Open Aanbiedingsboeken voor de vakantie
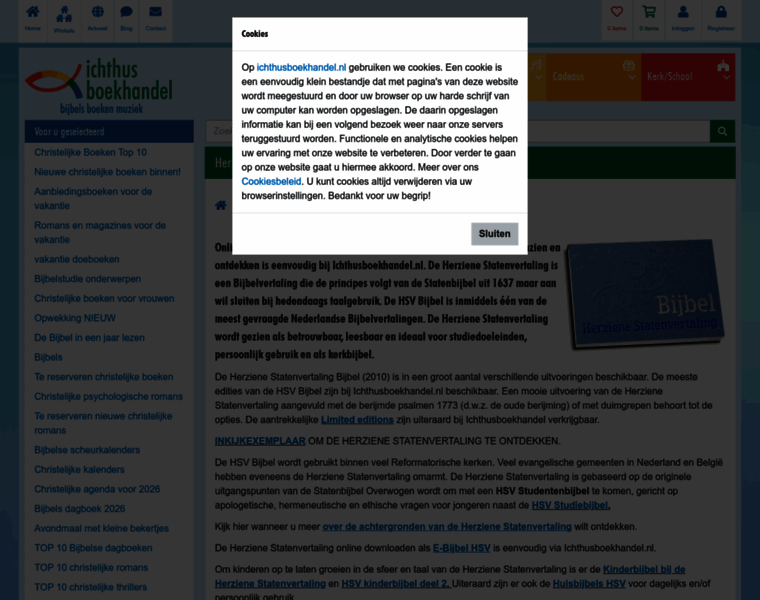The height and width of the screenshot is (600, 760). click(x=93, y=198)
